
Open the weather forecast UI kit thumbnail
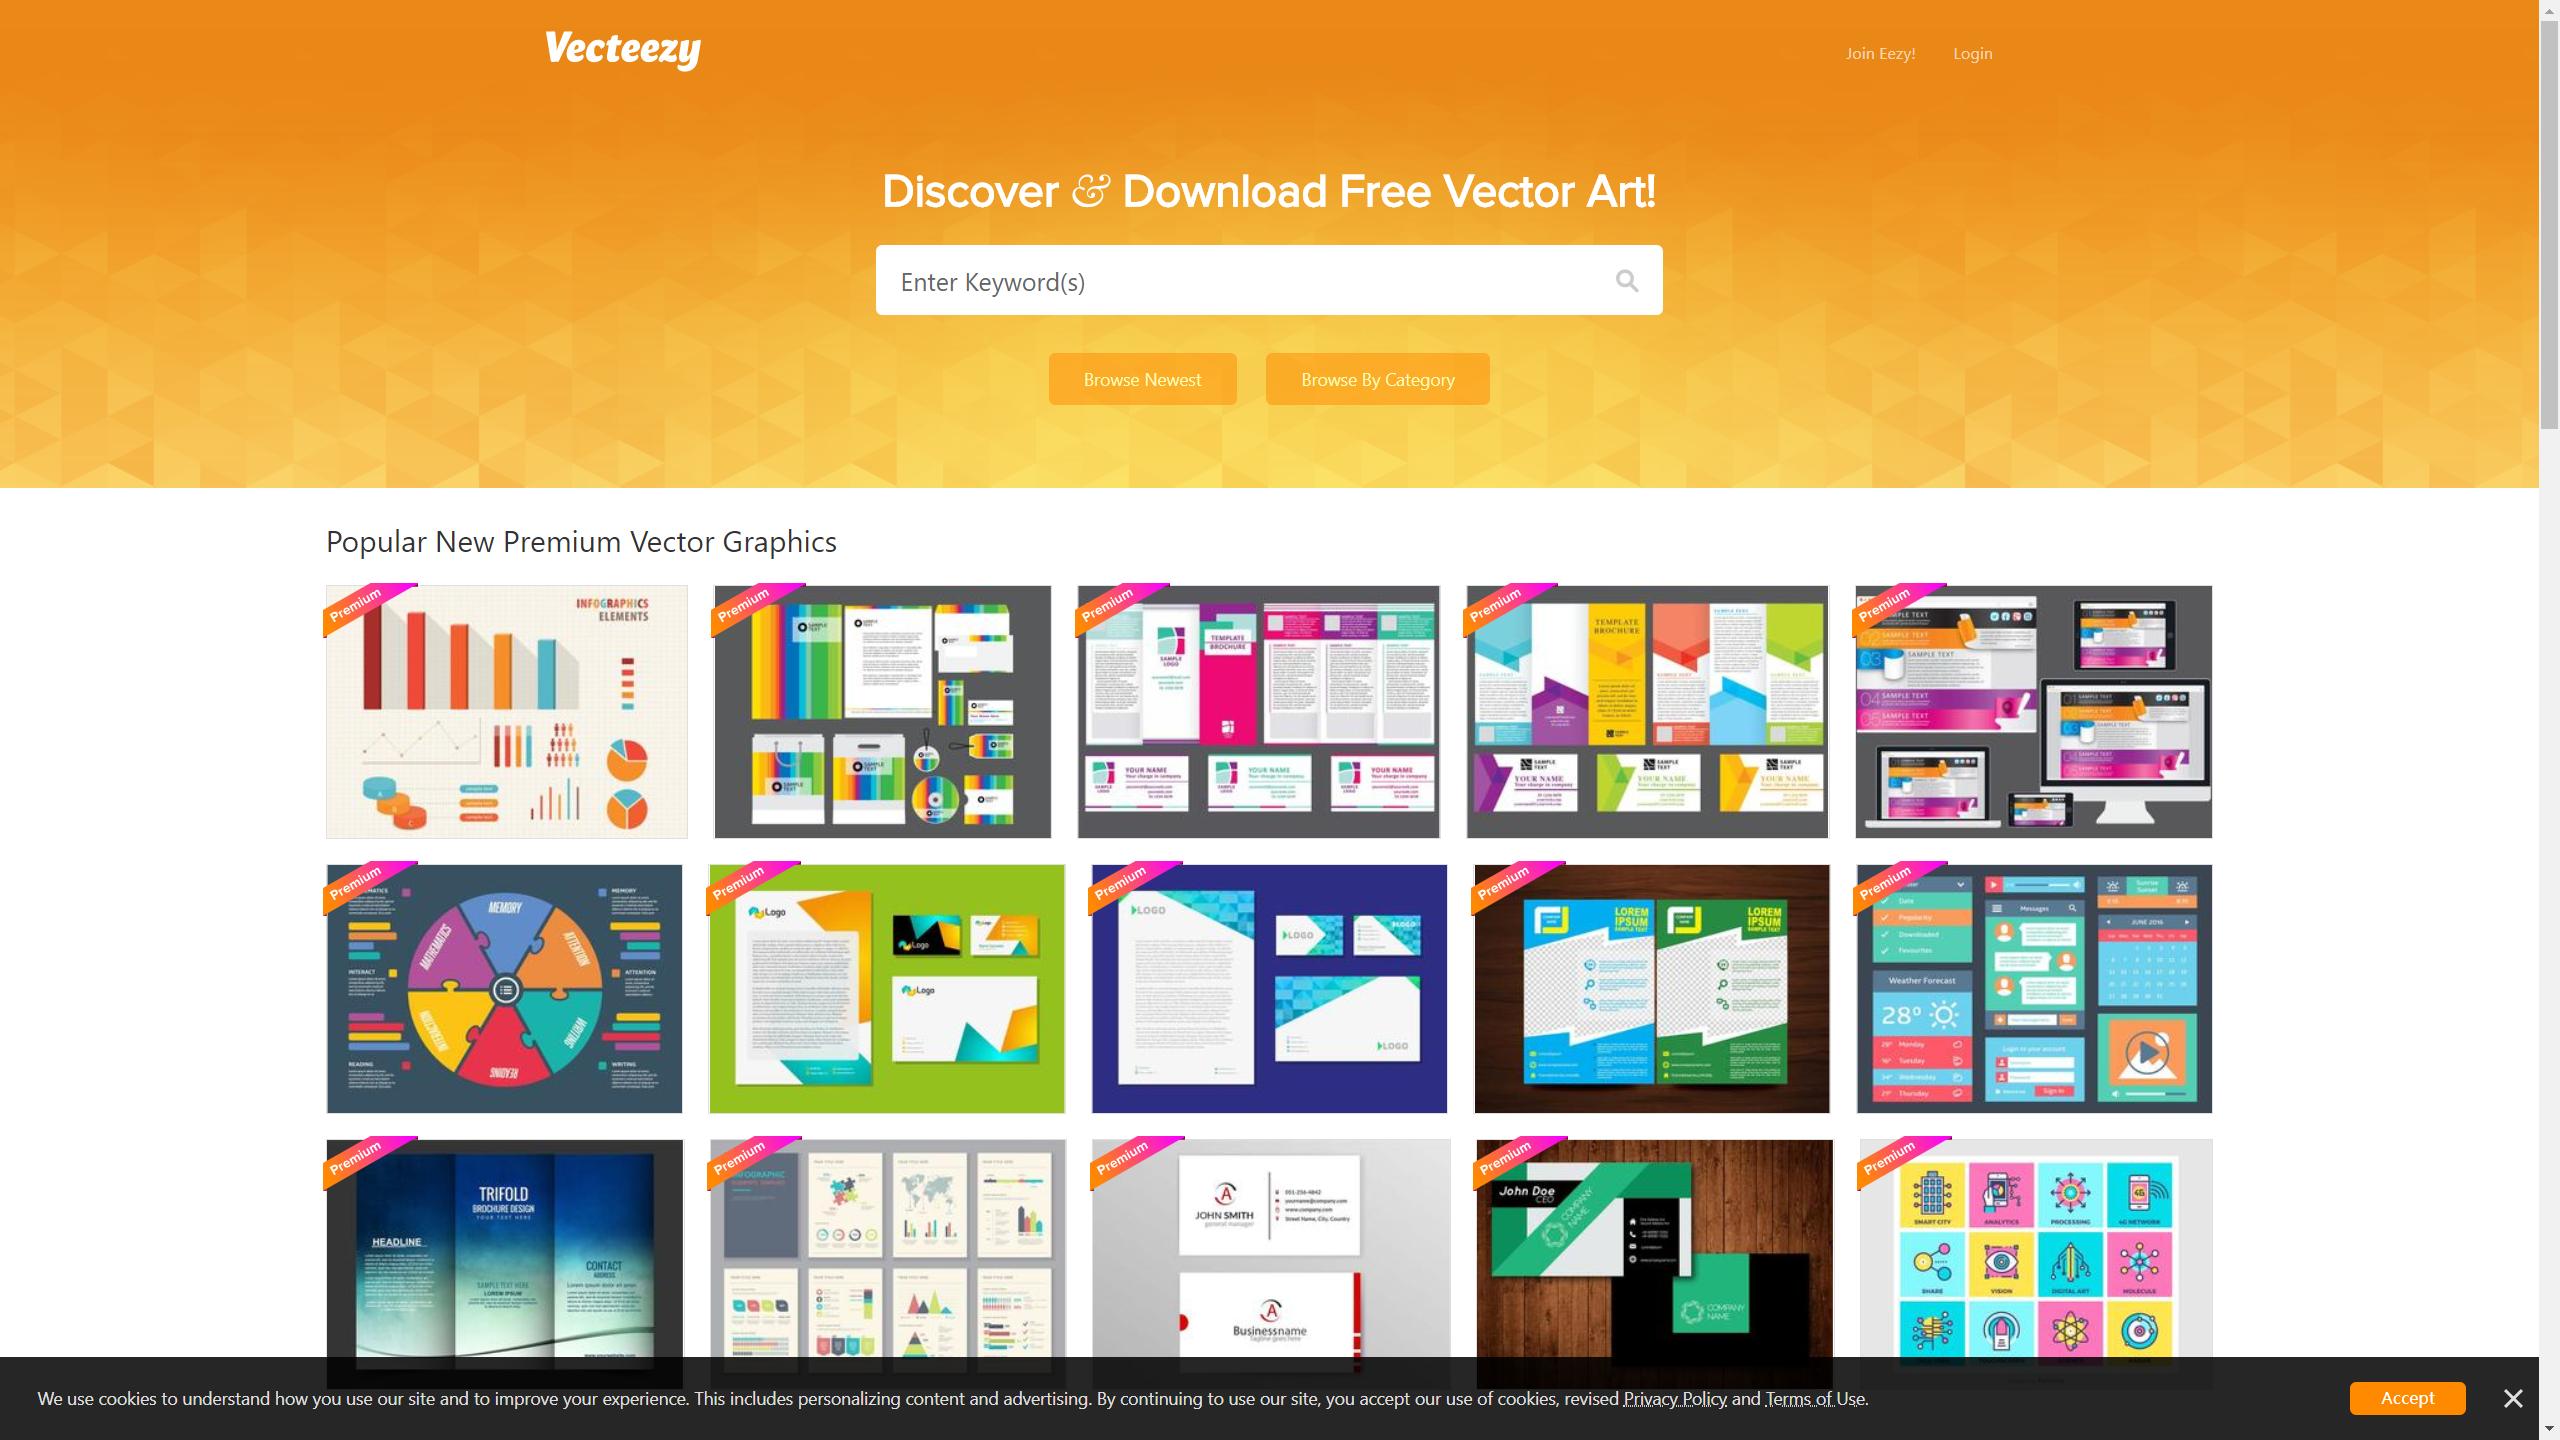tap(2033, 988)
